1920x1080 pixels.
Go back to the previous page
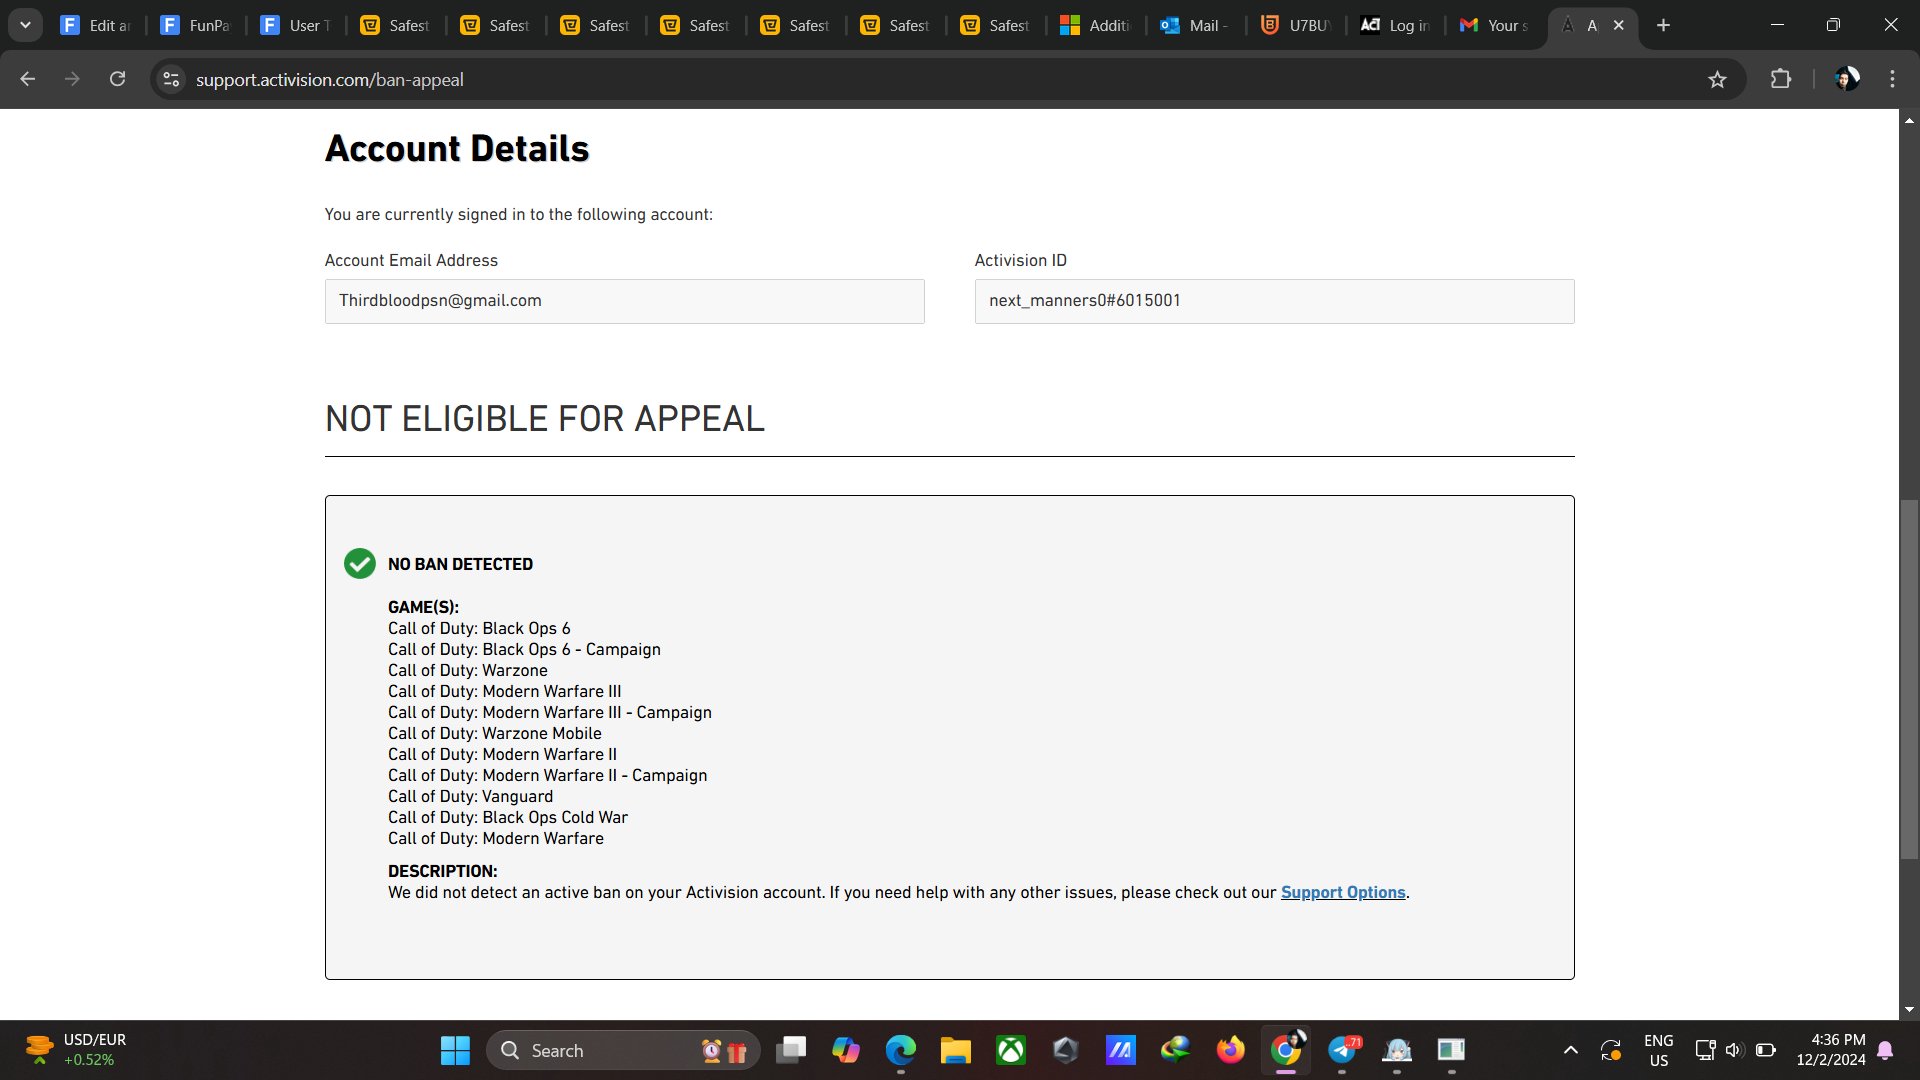pyautogui.click(x=28, y=79)
